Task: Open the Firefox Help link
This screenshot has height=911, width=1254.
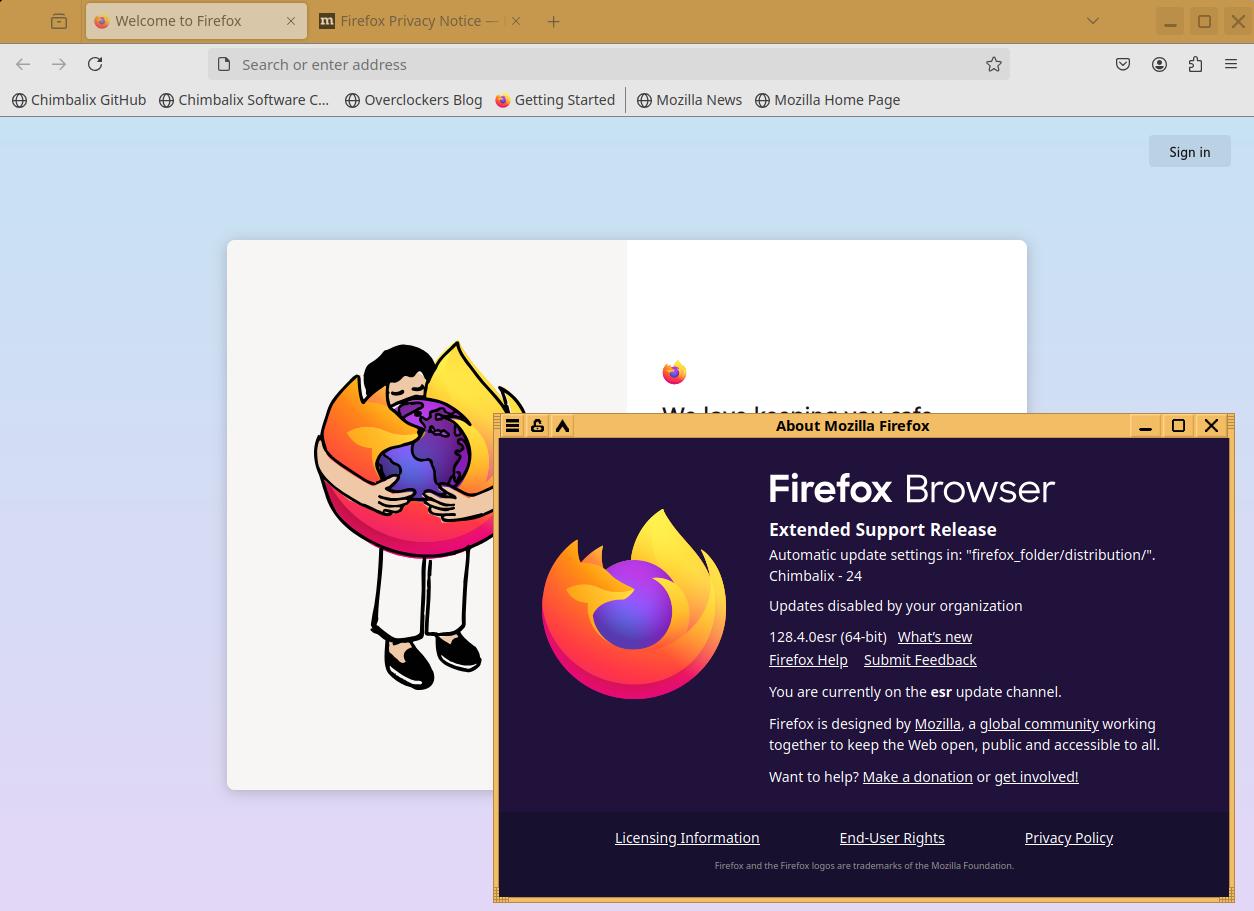Action: (808, 660)
